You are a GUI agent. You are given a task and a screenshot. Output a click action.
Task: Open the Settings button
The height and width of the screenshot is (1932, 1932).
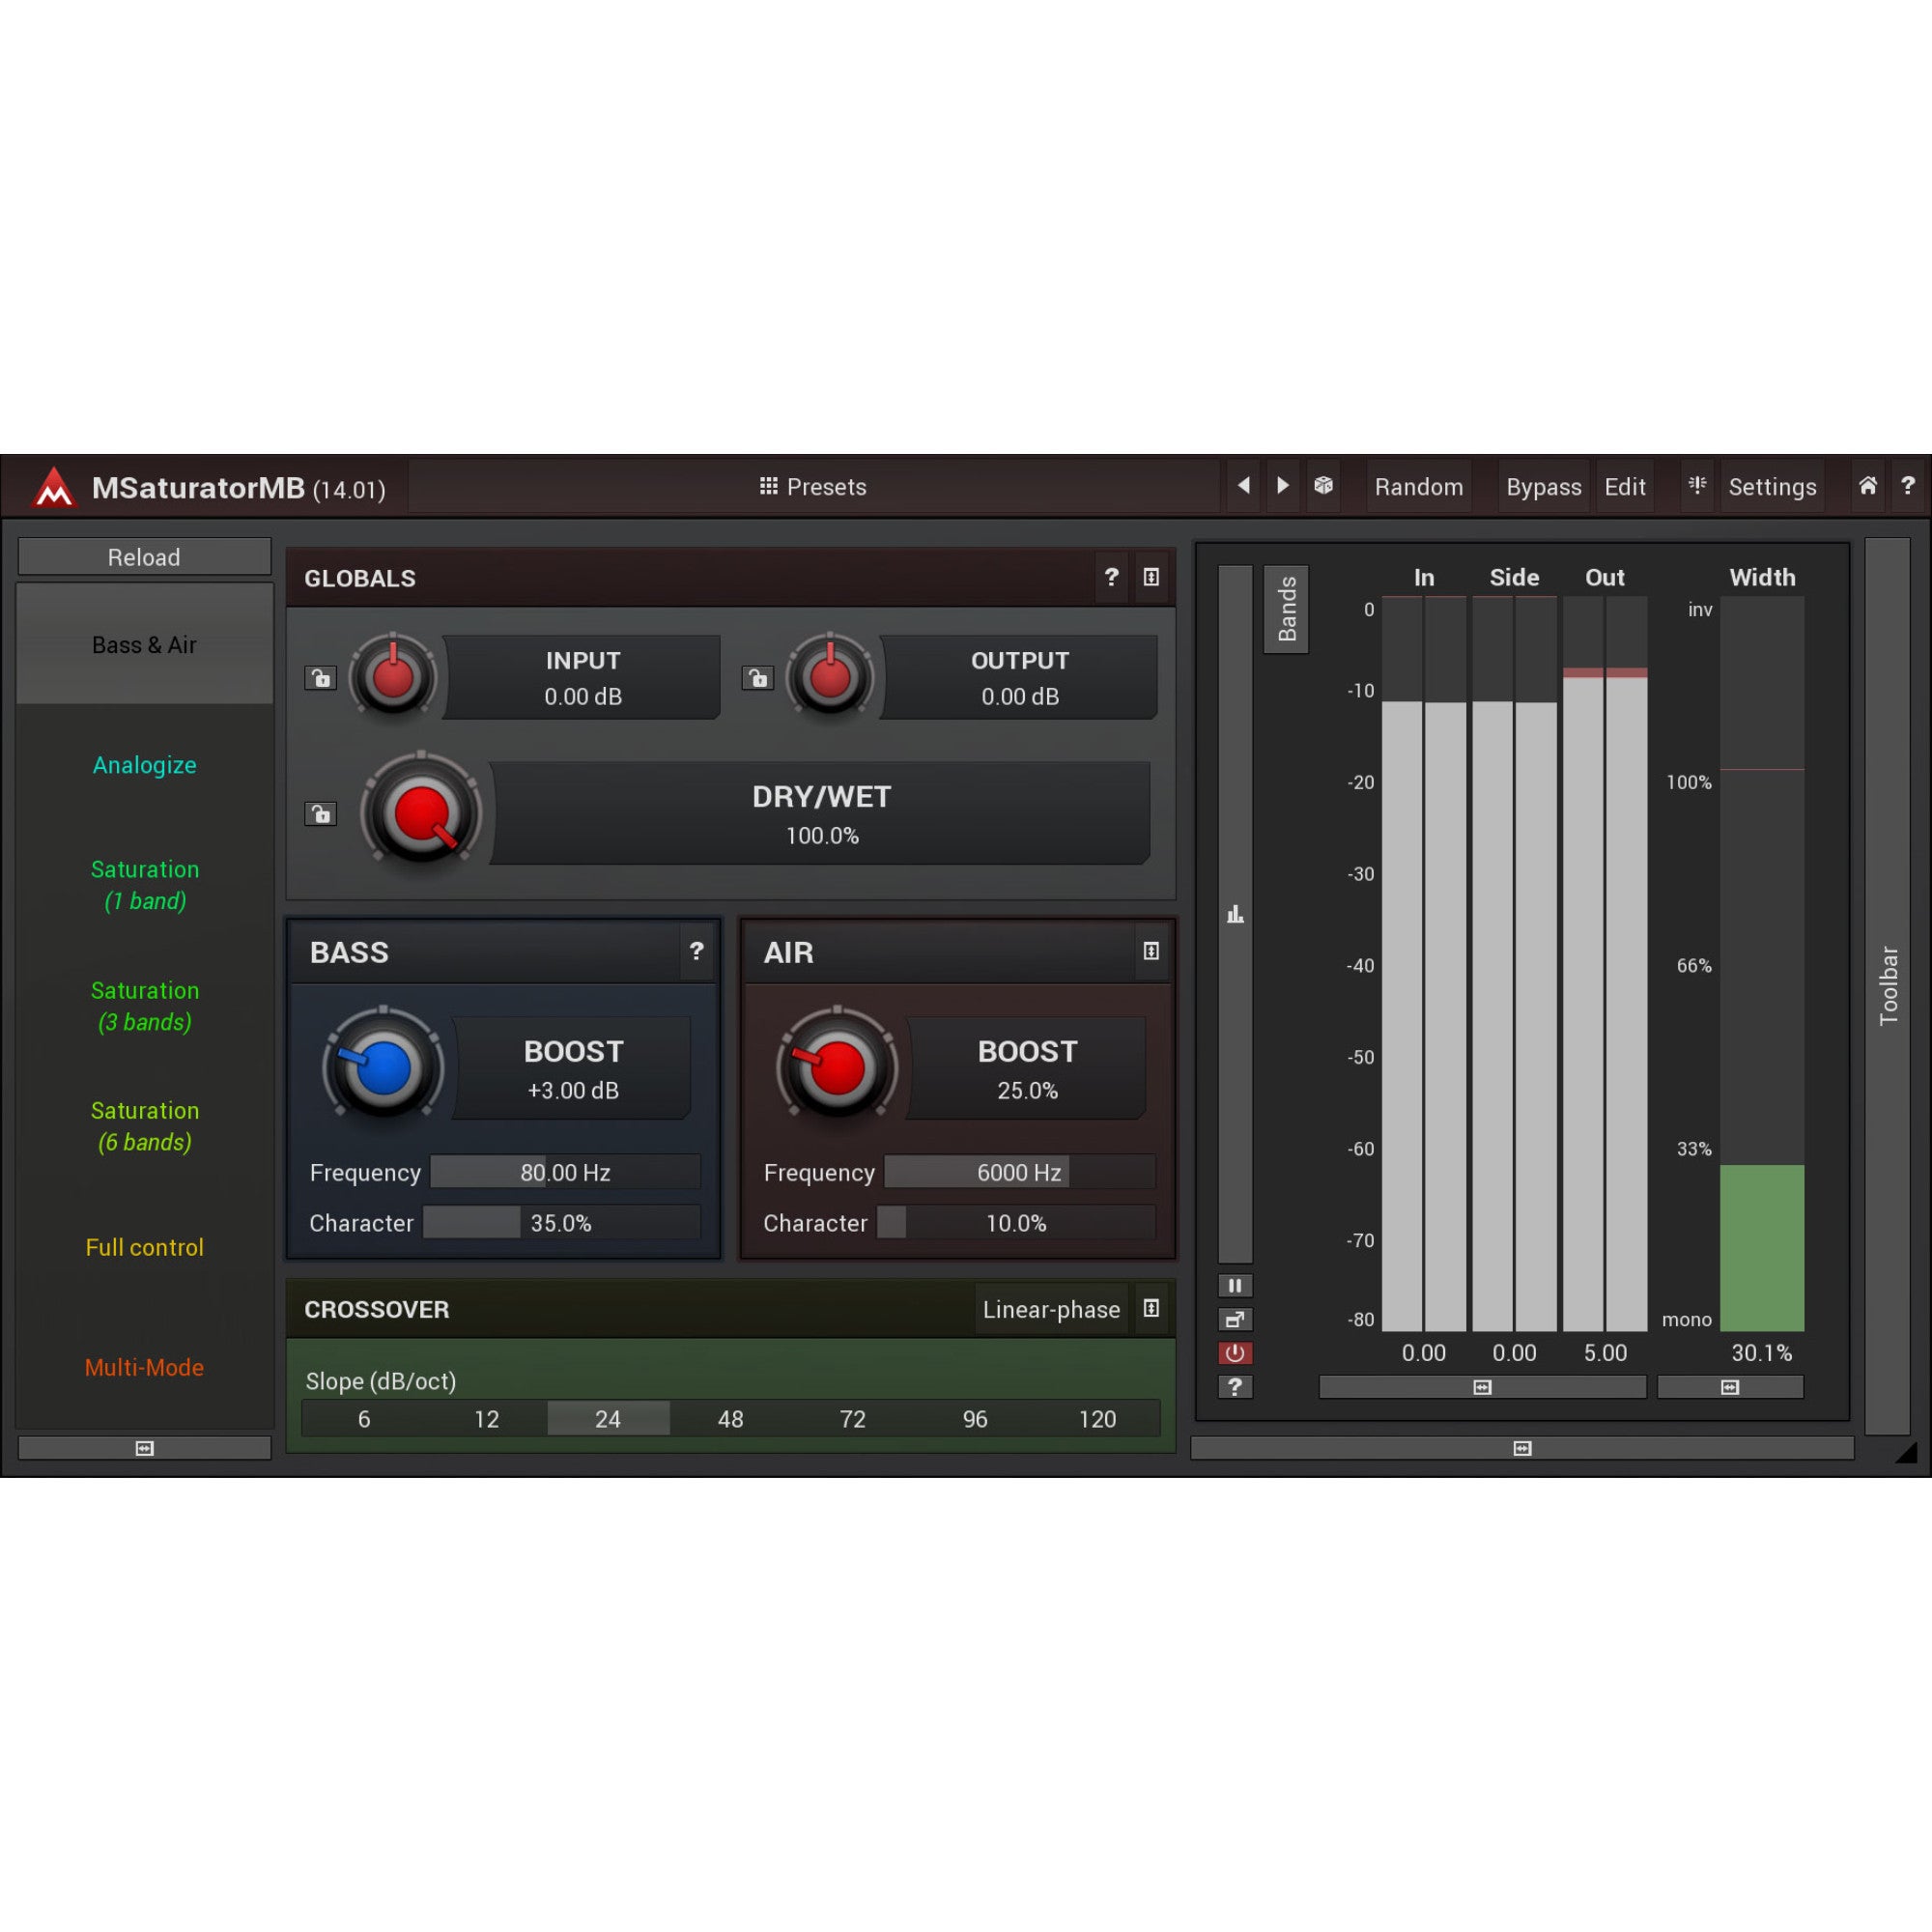(x=1771, y=487)
